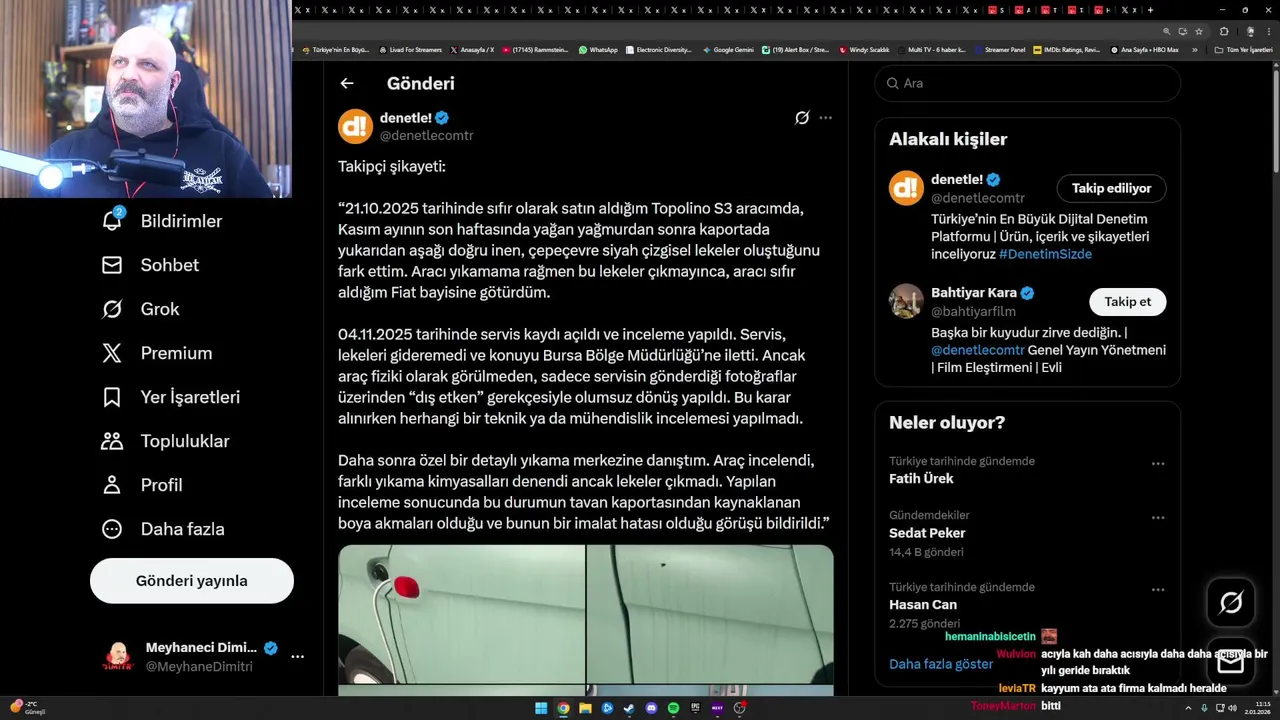Open the @denetlecomtr handle on the post
This screenshot has height=720, width=1280.
[427, 135]
